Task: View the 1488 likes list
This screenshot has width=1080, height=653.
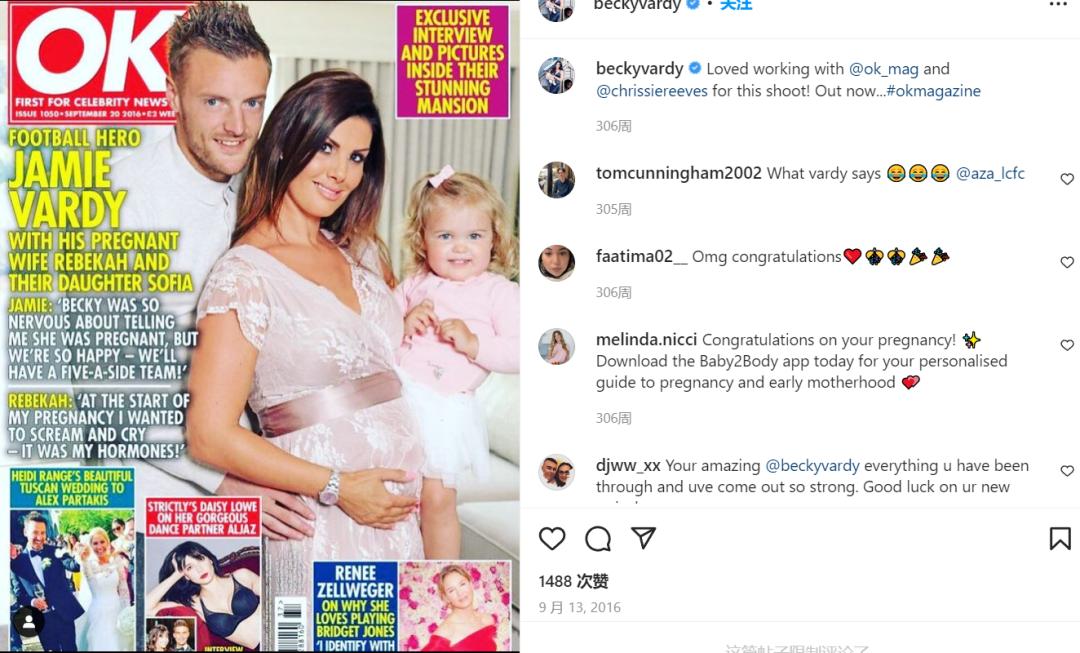Action: [573, 581]
